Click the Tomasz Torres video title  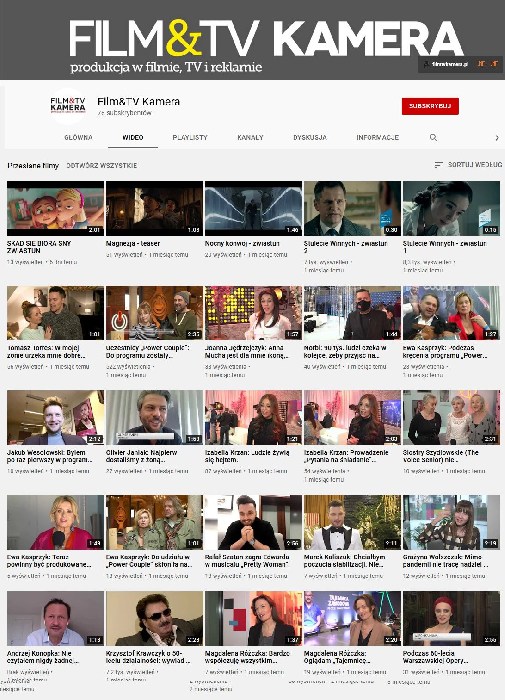(x=46, y=352)
